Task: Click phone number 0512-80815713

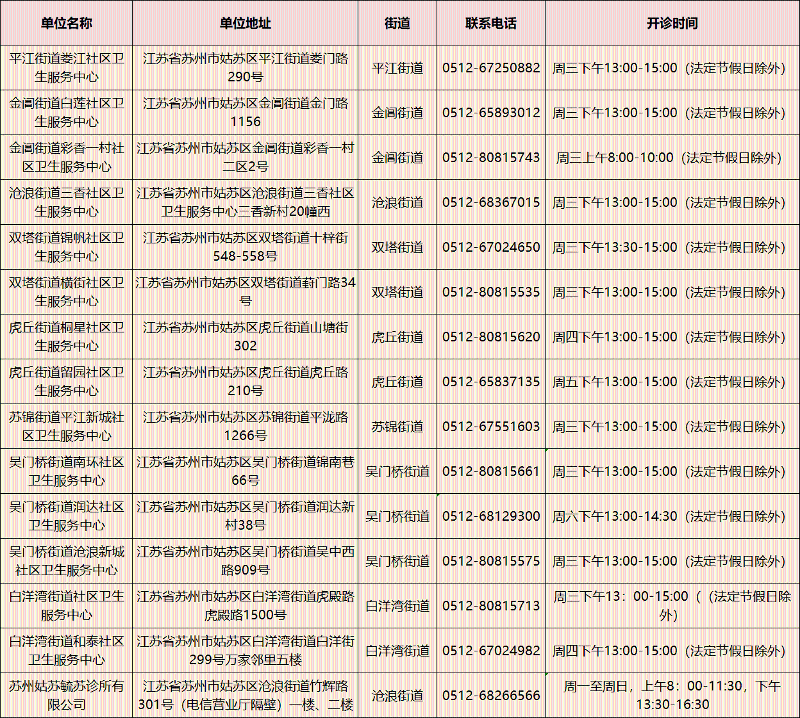Action: tap(491, 606)
